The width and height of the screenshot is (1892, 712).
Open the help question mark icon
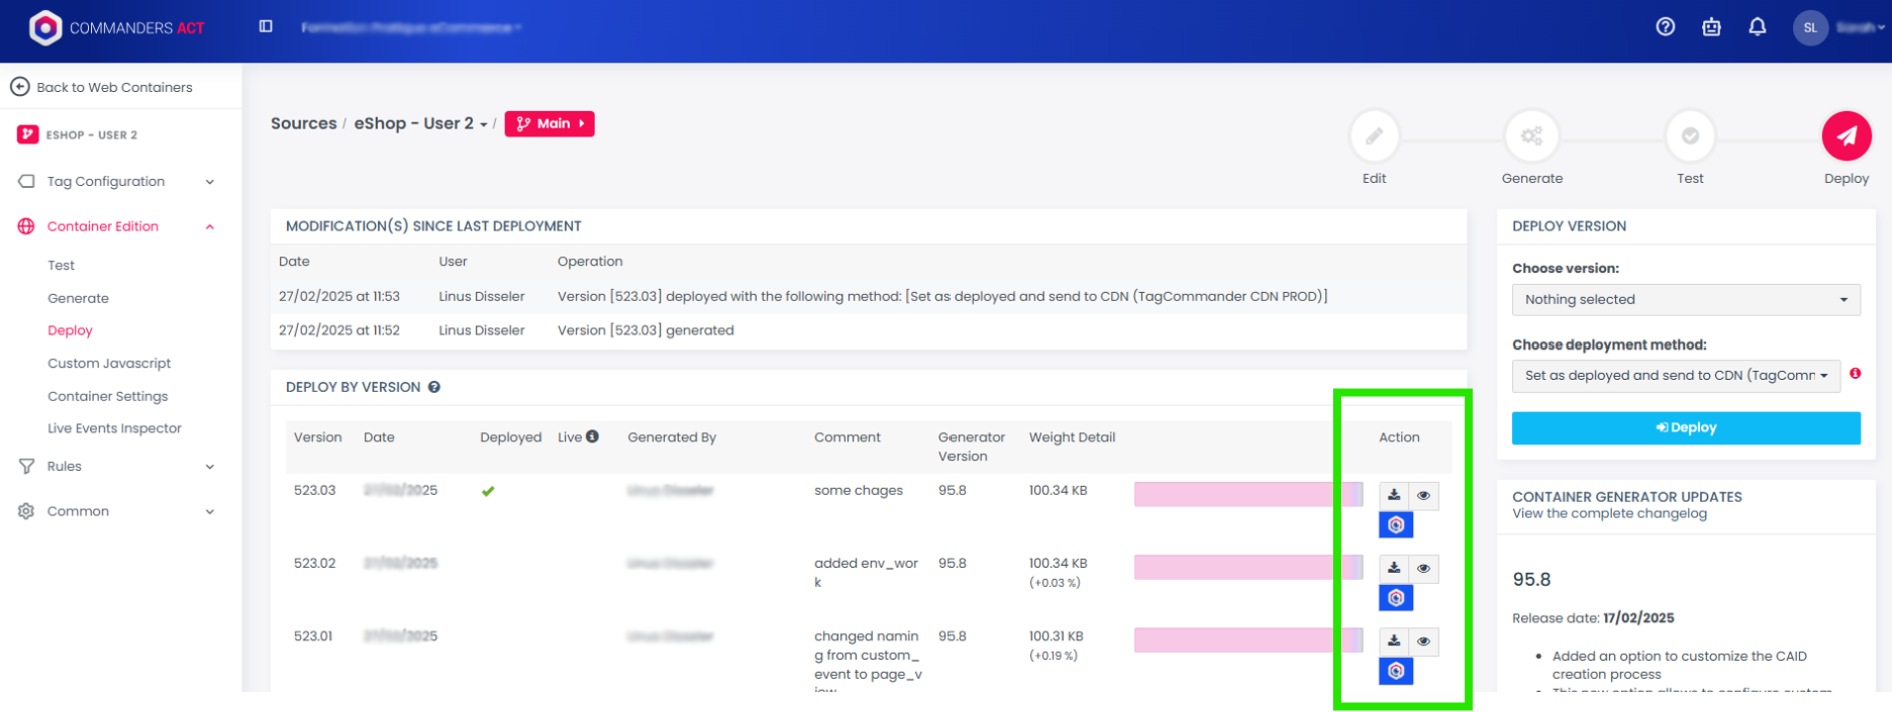(x=1665, y=27)
